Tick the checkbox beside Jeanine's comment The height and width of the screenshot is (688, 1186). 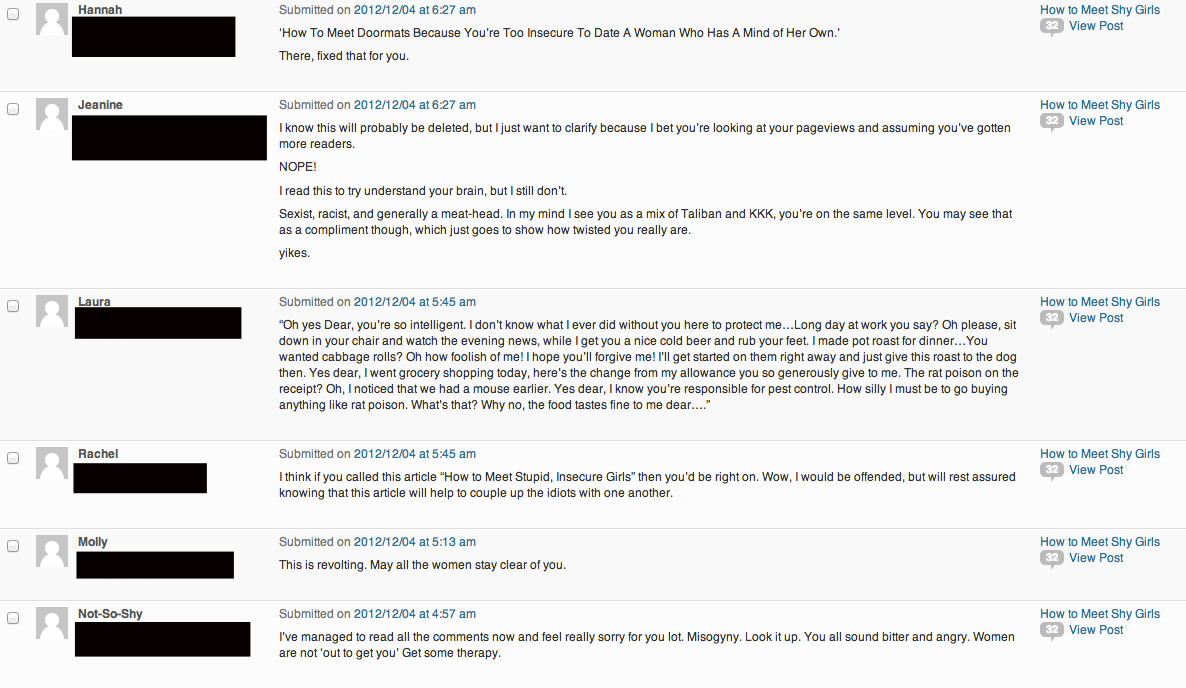click(x=13, y=109)
